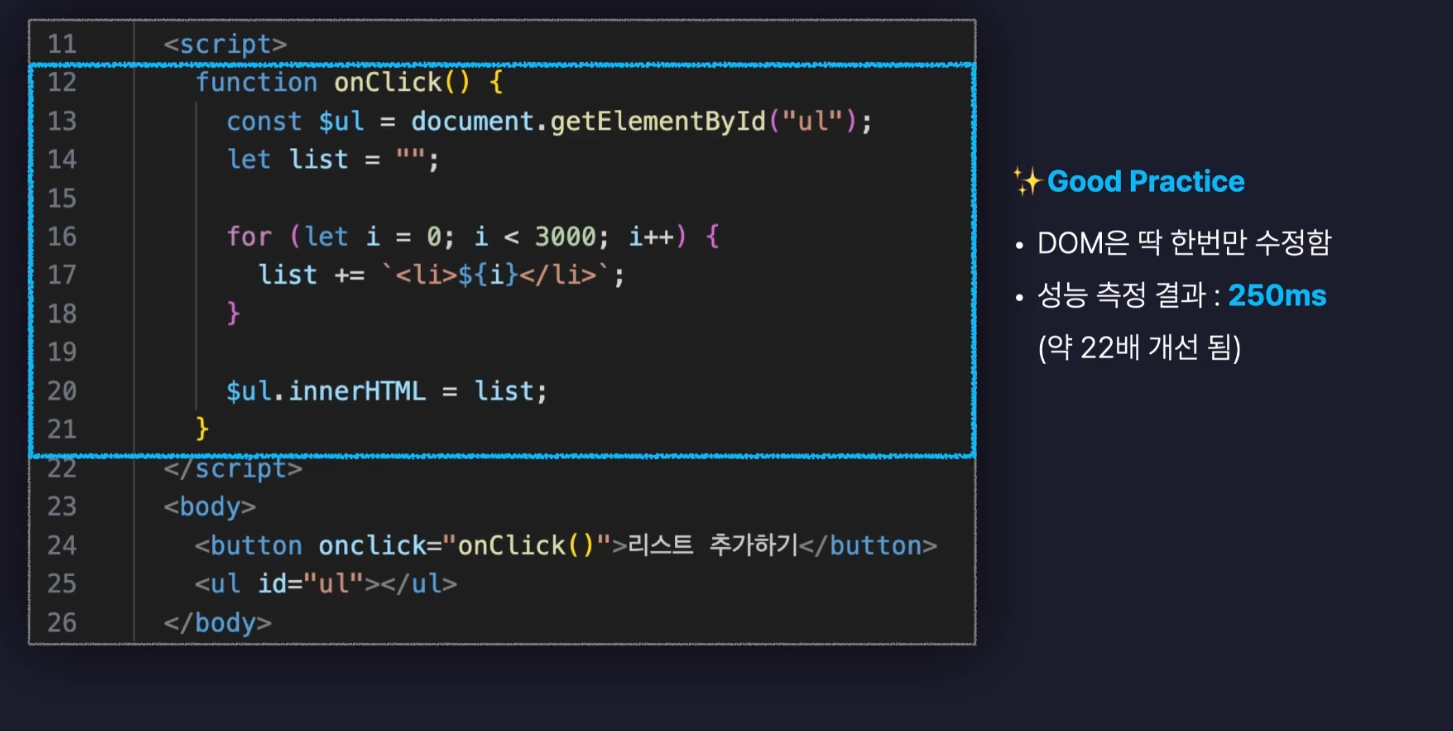
Task: Select the 'function onClick()' declaration text
Action: point(333,82)
